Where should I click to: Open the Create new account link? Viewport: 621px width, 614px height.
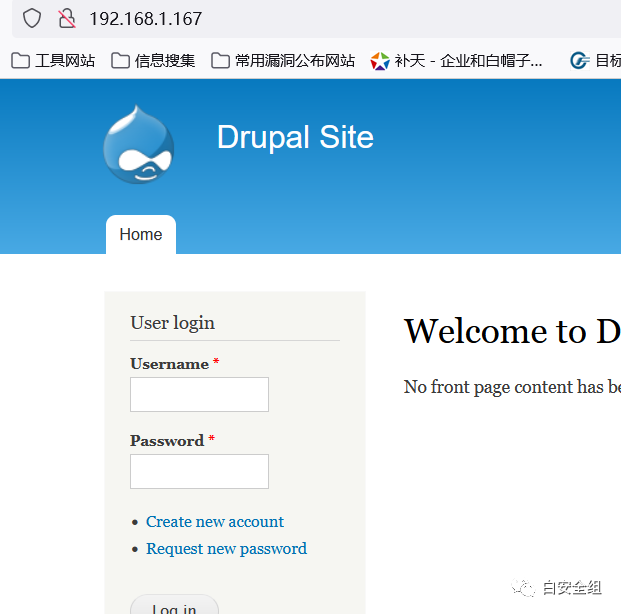[x=214, y=522]
